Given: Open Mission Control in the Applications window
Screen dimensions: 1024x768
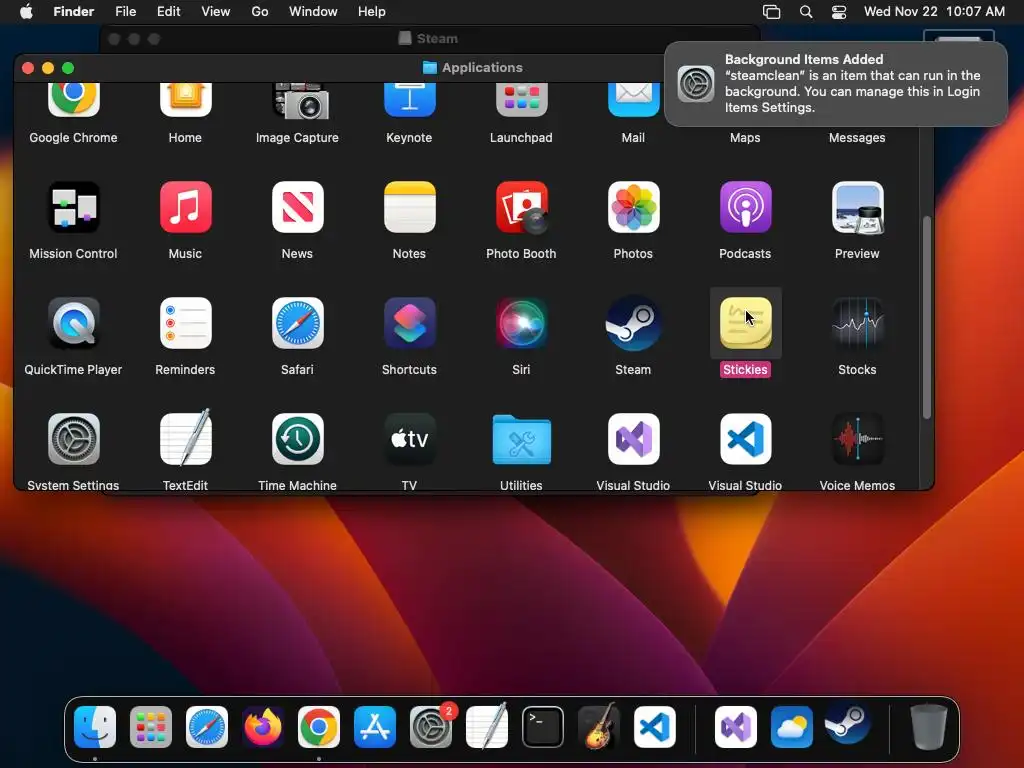Looking at the screenshot, I should pyautogui.click(x=74, y=207).
